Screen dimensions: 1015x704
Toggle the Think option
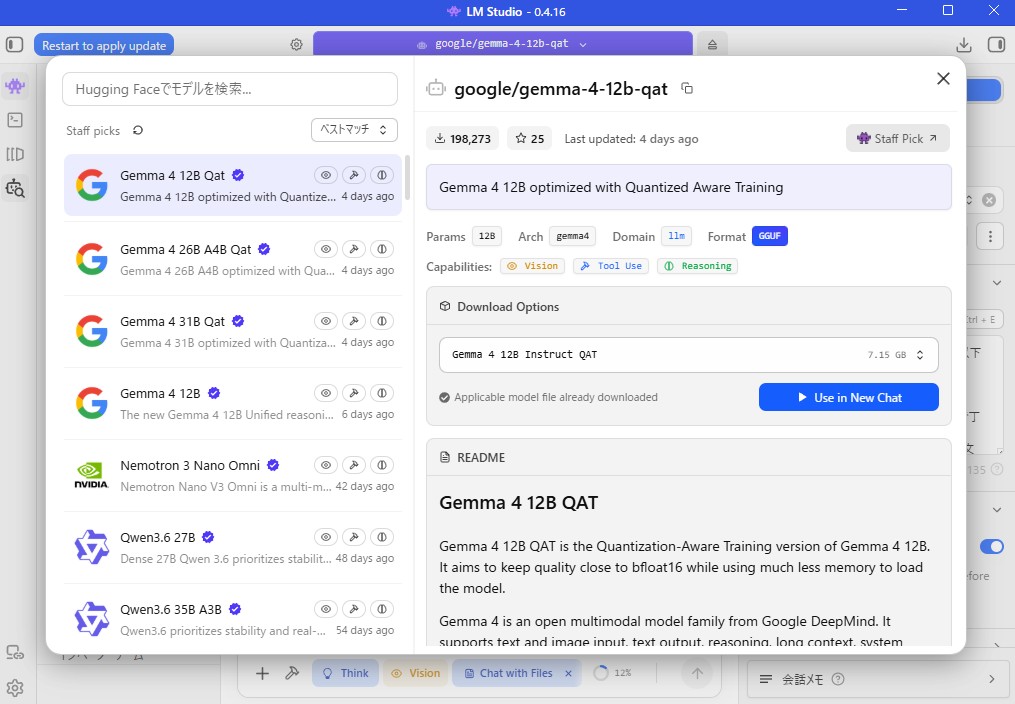(x=346, y=674)
